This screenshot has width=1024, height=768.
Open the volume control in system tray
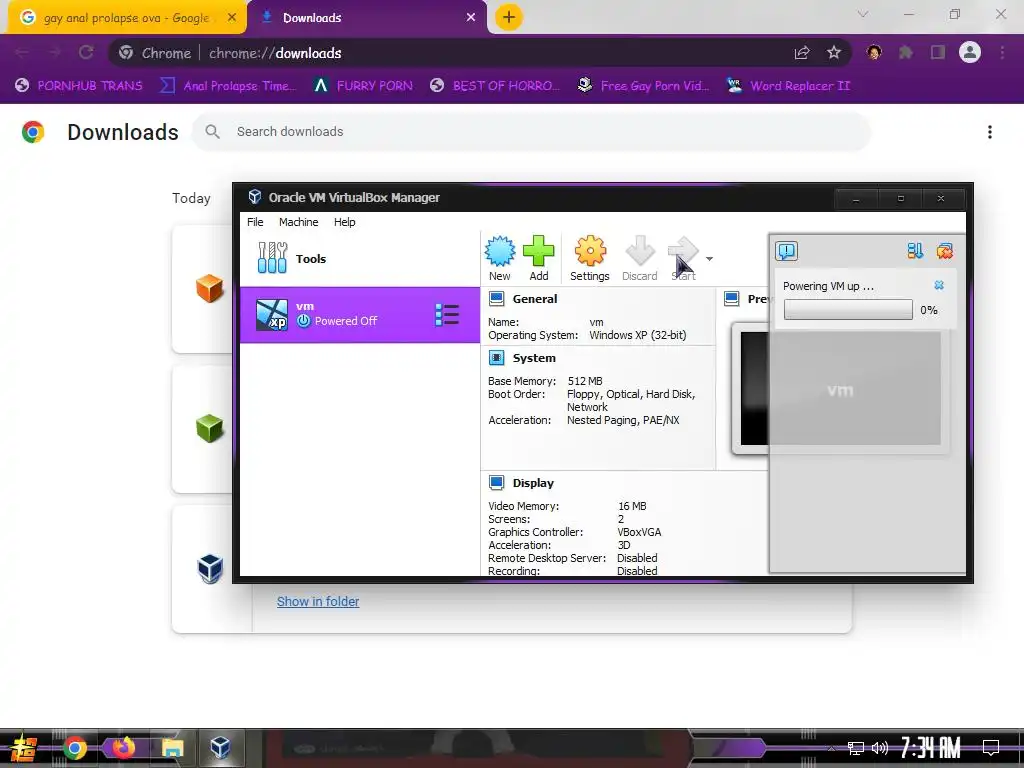(x=880, y=748)
